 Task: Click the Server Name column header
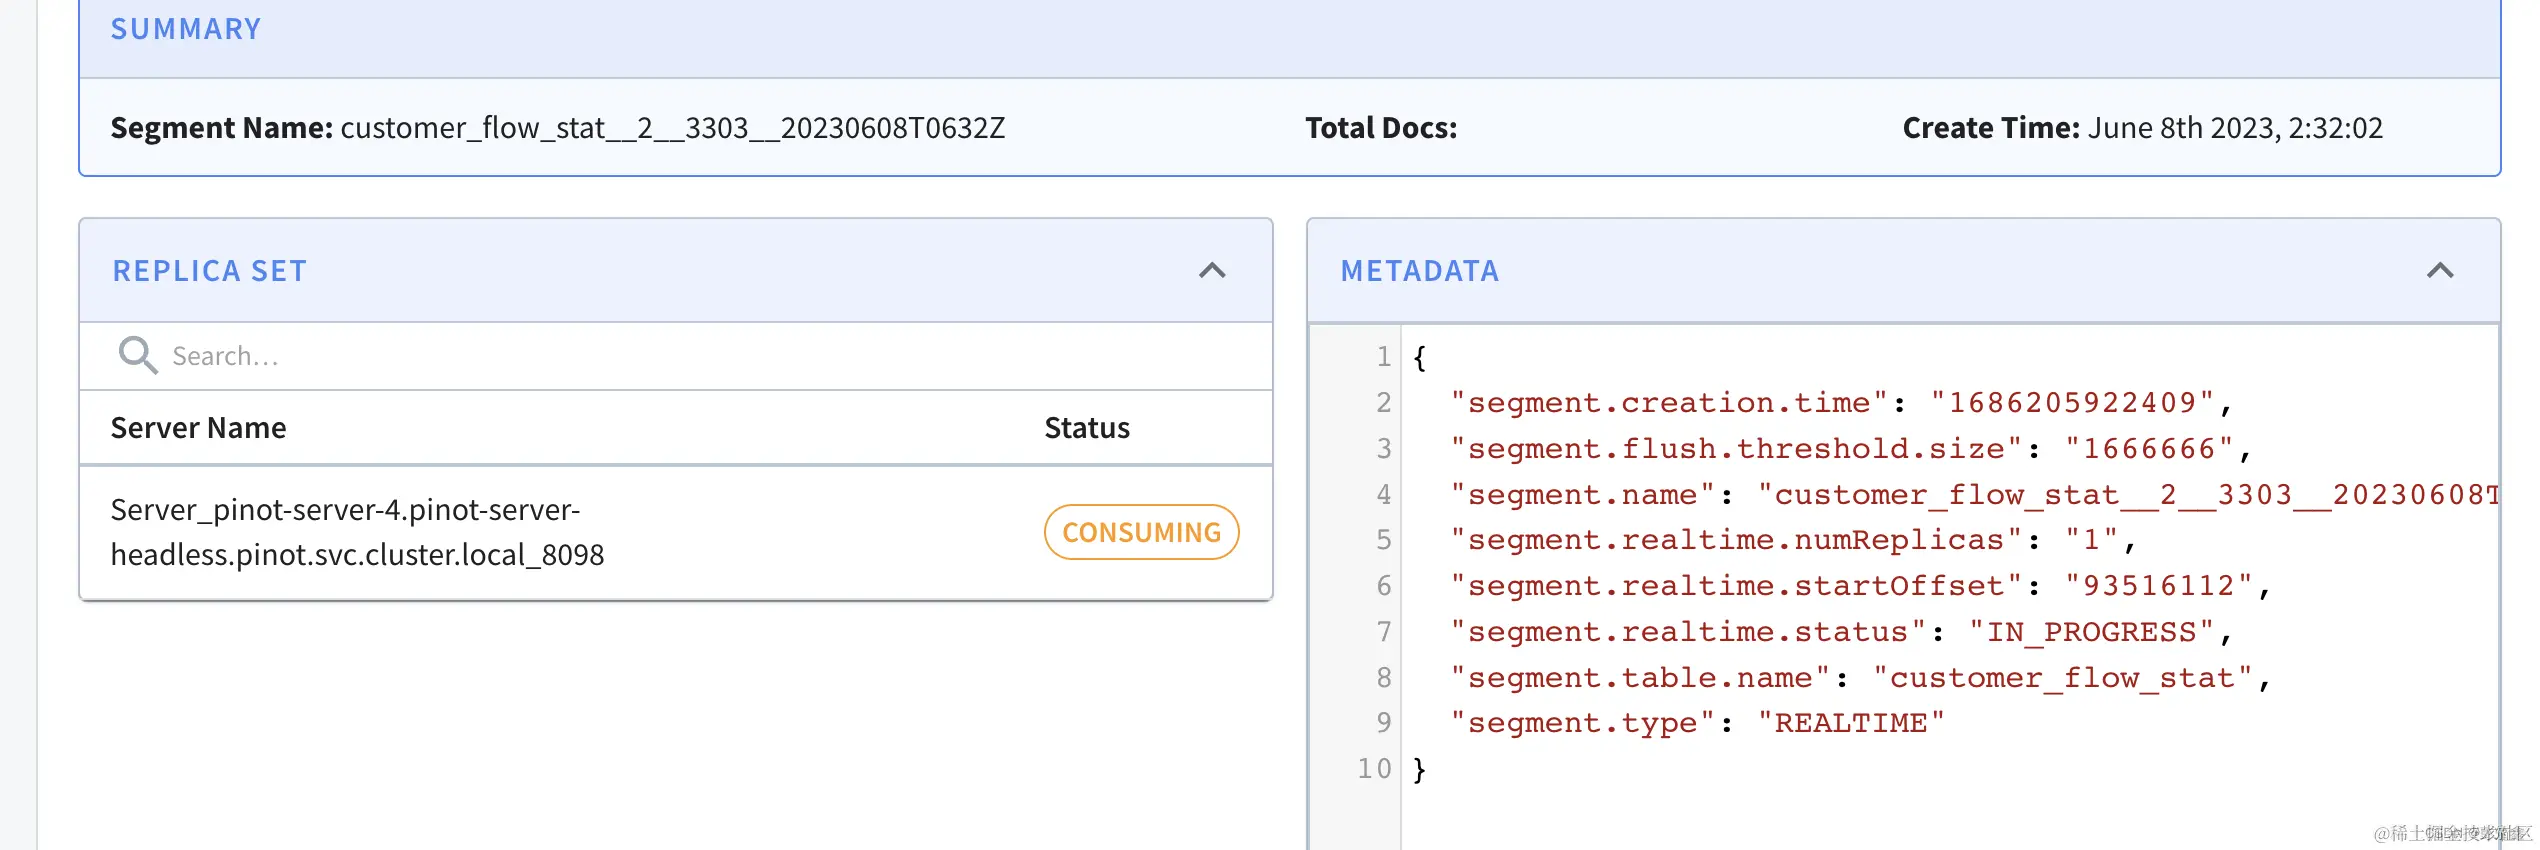[x=198, y=428]
